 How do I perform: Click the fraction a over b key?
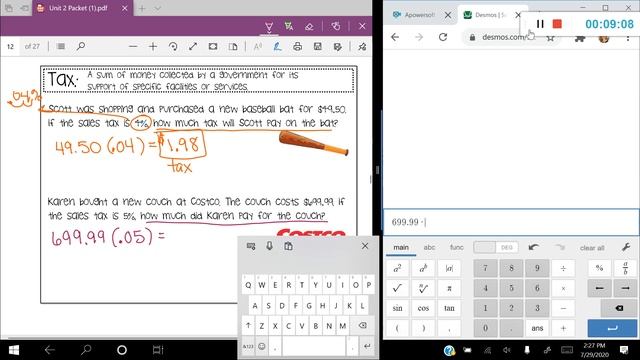tap(625, 268)
